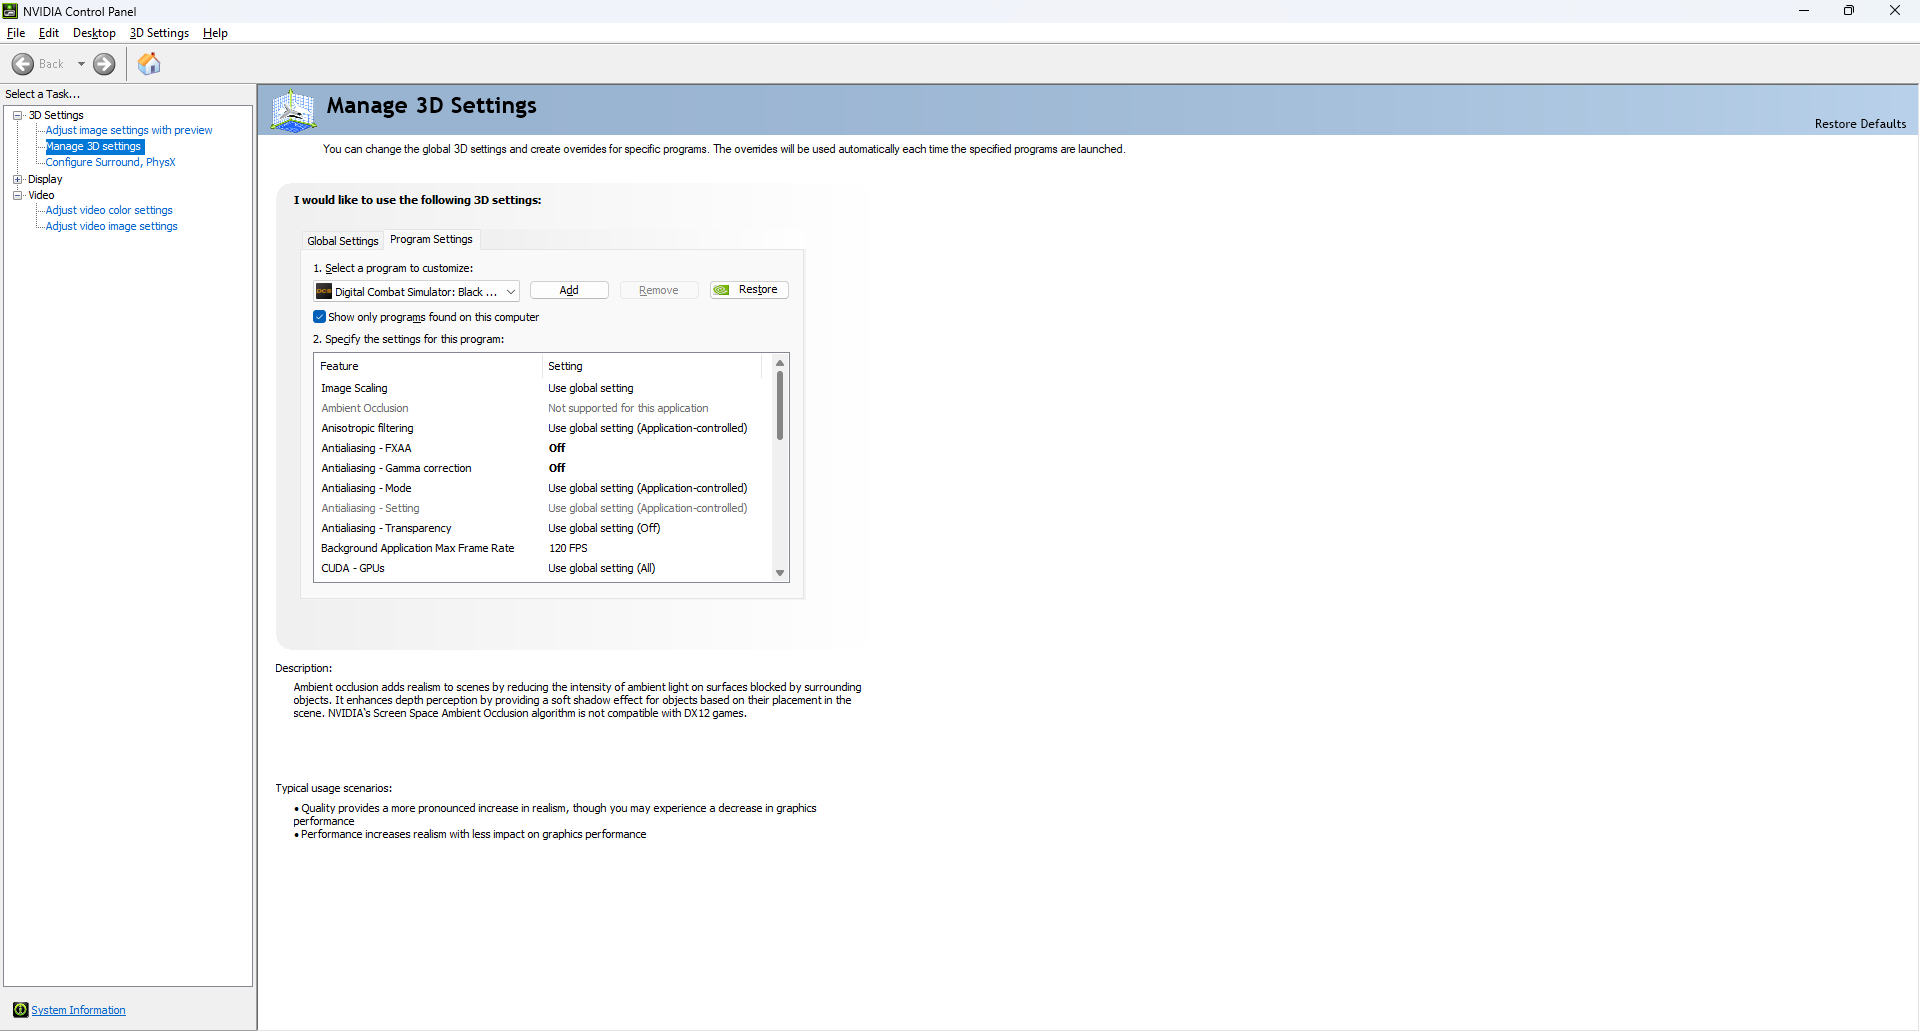Click the Restore button
The width and height of the screenshot is (1920, 1032).
click(x=749, y=290)
